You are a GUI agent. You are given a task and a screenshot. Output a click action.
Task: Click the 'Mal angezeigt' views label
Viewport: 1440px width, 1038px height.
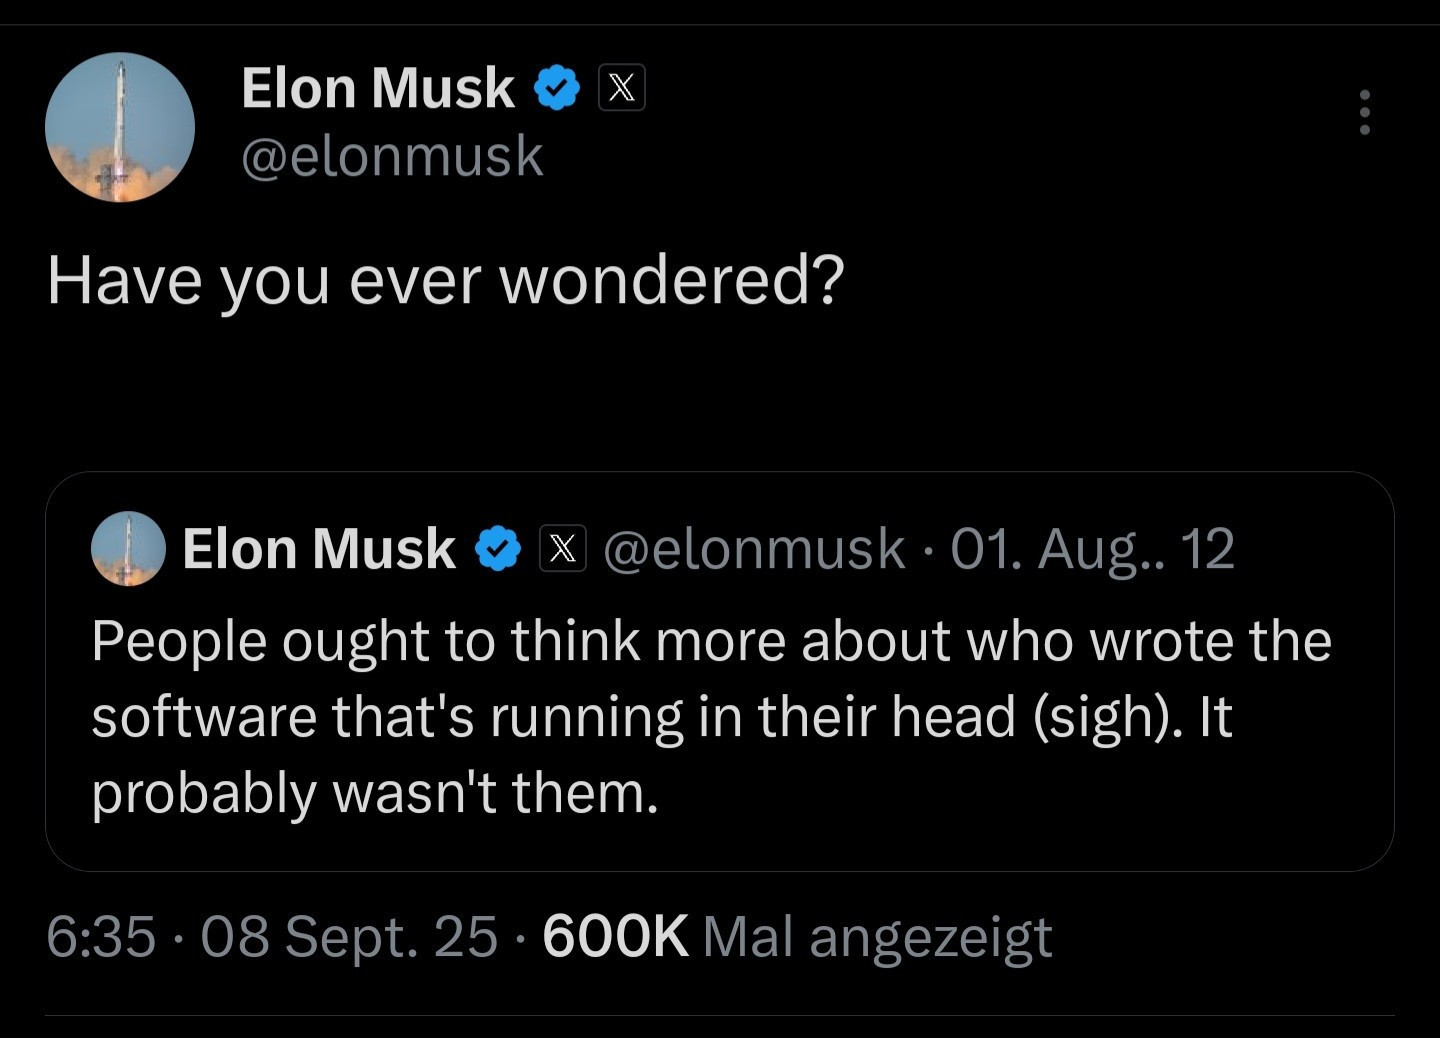coord(877,936)
